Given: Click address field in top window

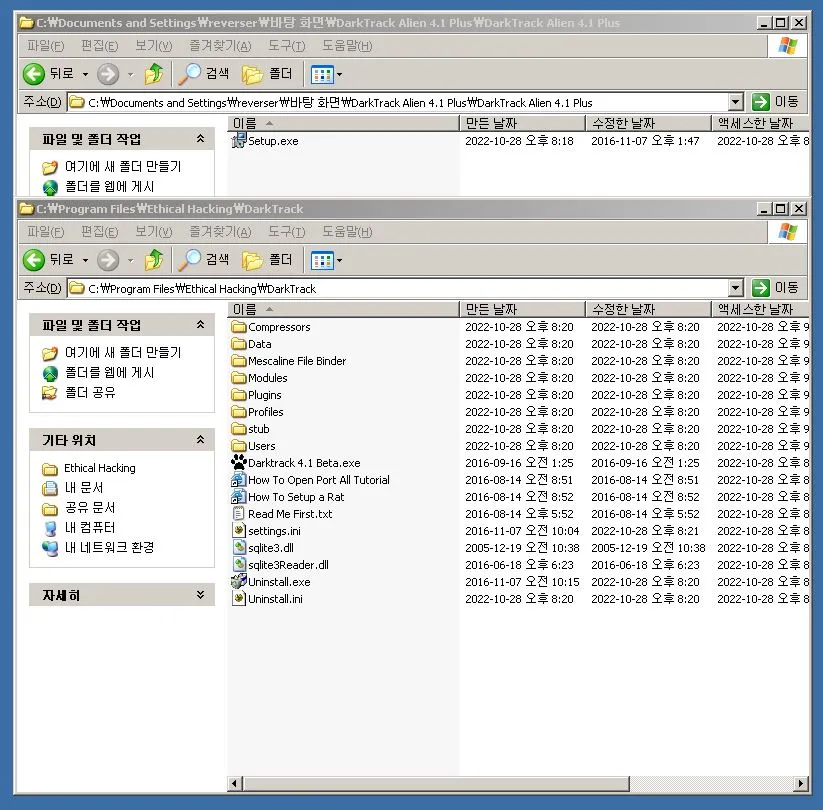Looking at the screenshot, I should (399, 102).
